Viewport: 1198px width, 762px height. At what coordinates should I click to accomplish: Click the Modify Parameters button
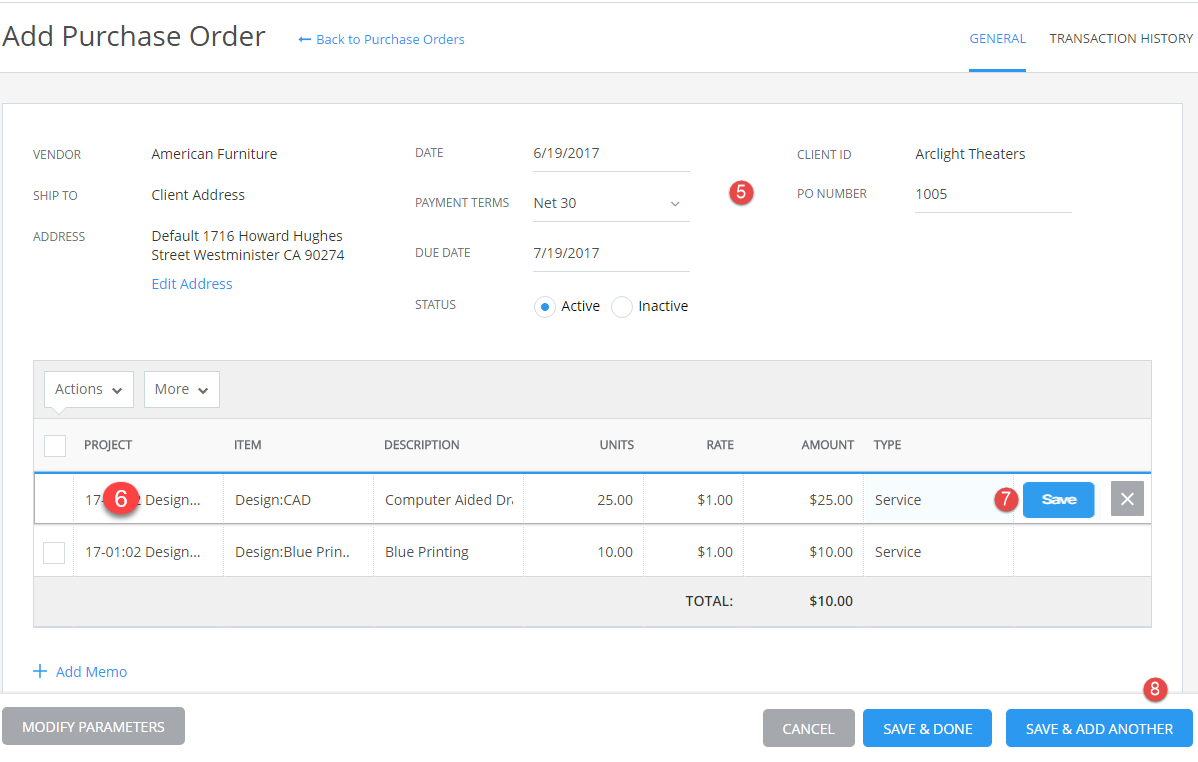93,727
